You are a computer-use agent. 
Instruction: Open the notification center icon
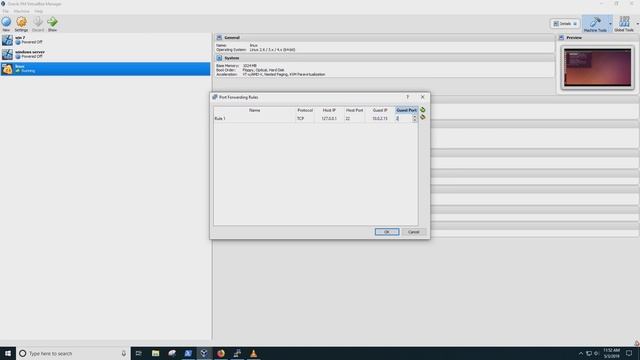[629, 353]
